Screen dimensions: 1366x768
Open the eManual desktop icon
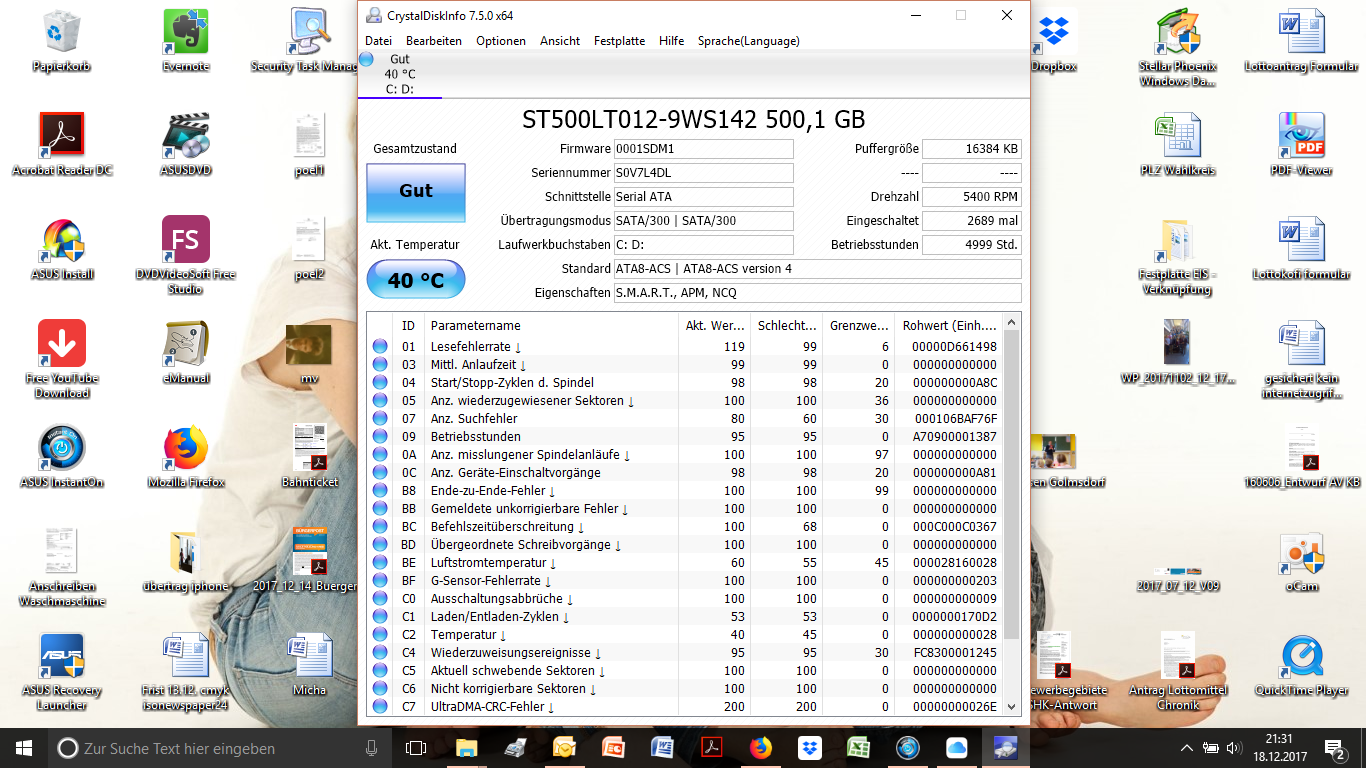coord(186,352)
